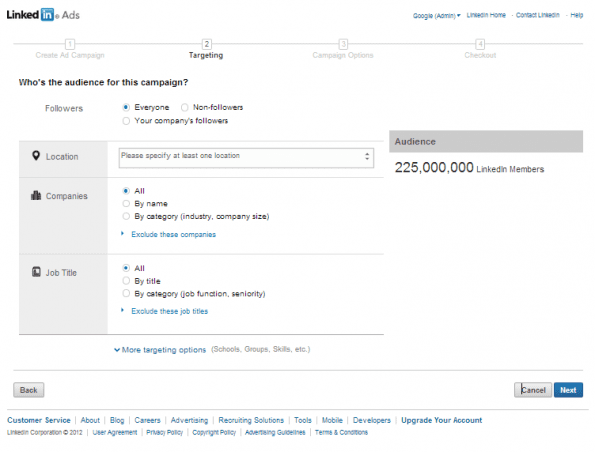Click step 1 Create Ad Campaign marker
The width and height of the screenshot is (595, 452).
click(x=70, y=44)
